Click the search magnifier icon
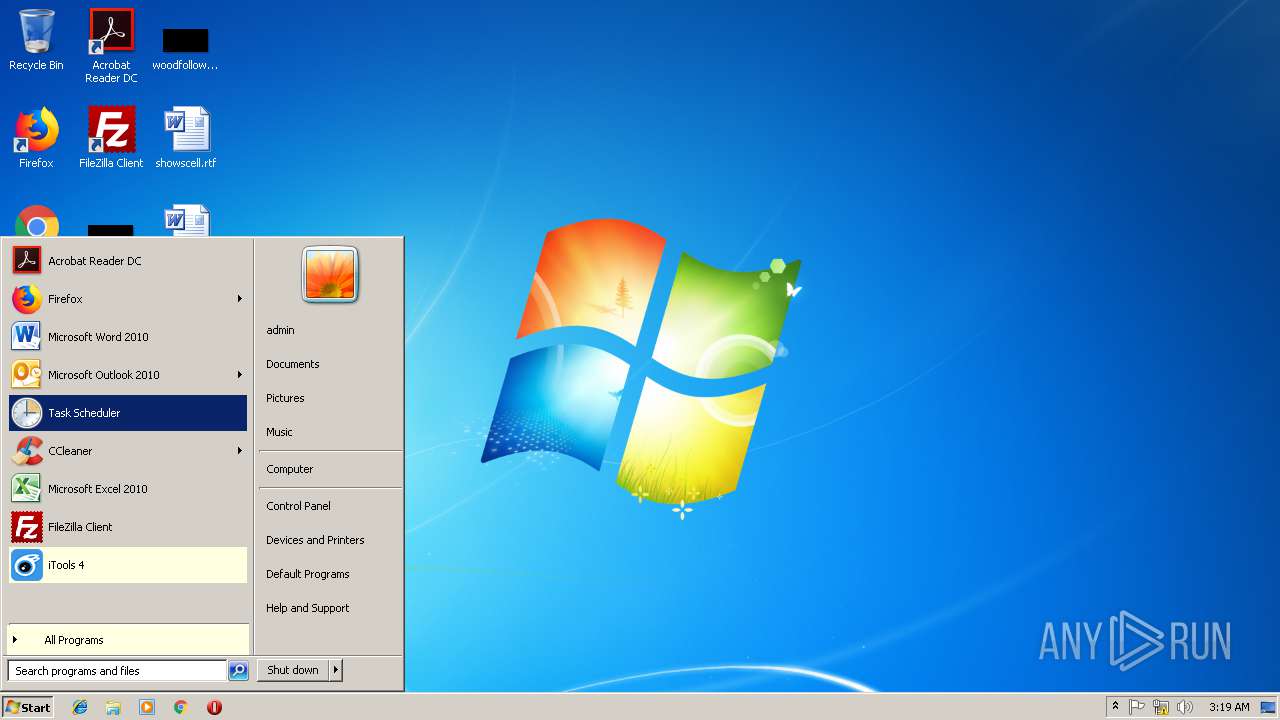The image size is (1280, 720). point(238,671)
